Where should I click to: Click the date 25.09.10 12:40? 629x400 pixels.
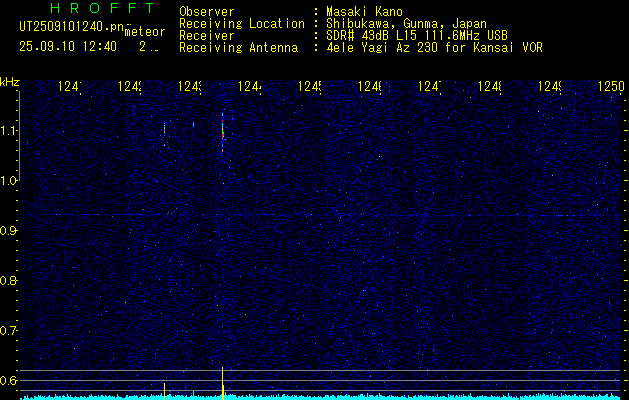click(68, 47)
